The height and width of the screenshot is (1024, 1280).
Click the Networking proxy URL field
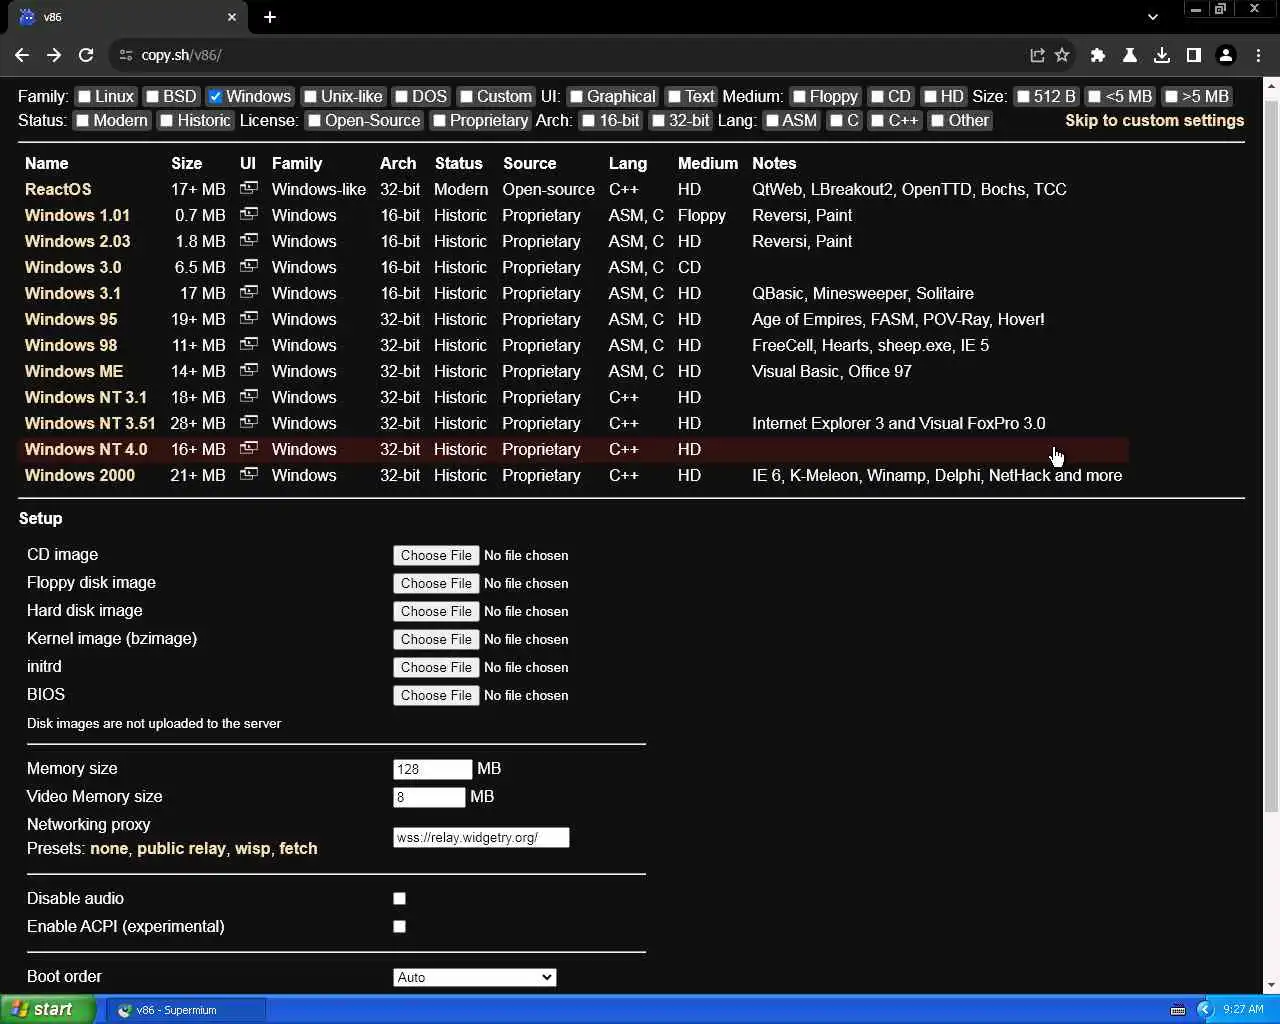coord(481,837)
